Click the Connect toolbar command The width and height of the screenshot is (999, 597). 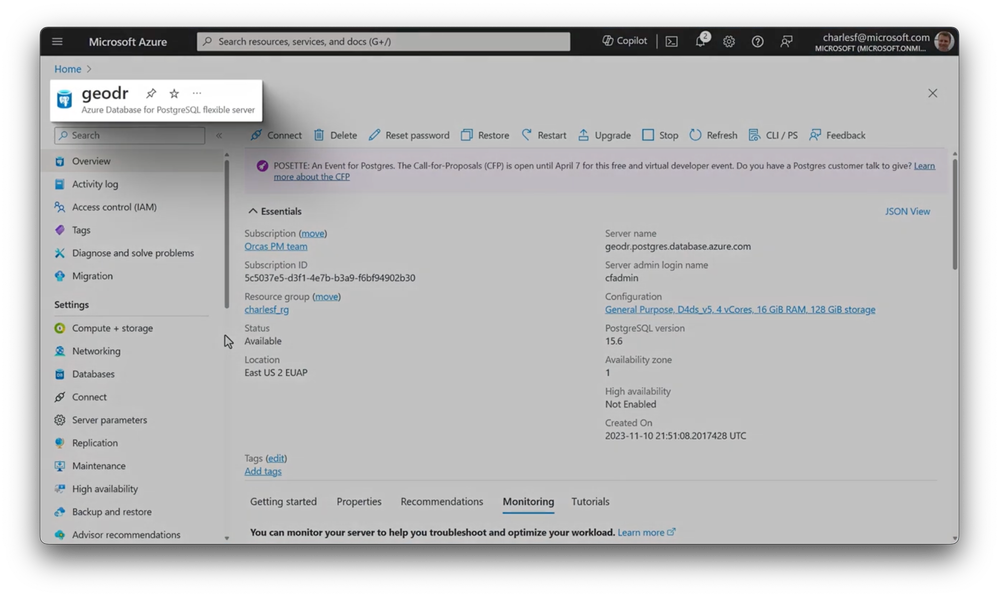(276, 135)
